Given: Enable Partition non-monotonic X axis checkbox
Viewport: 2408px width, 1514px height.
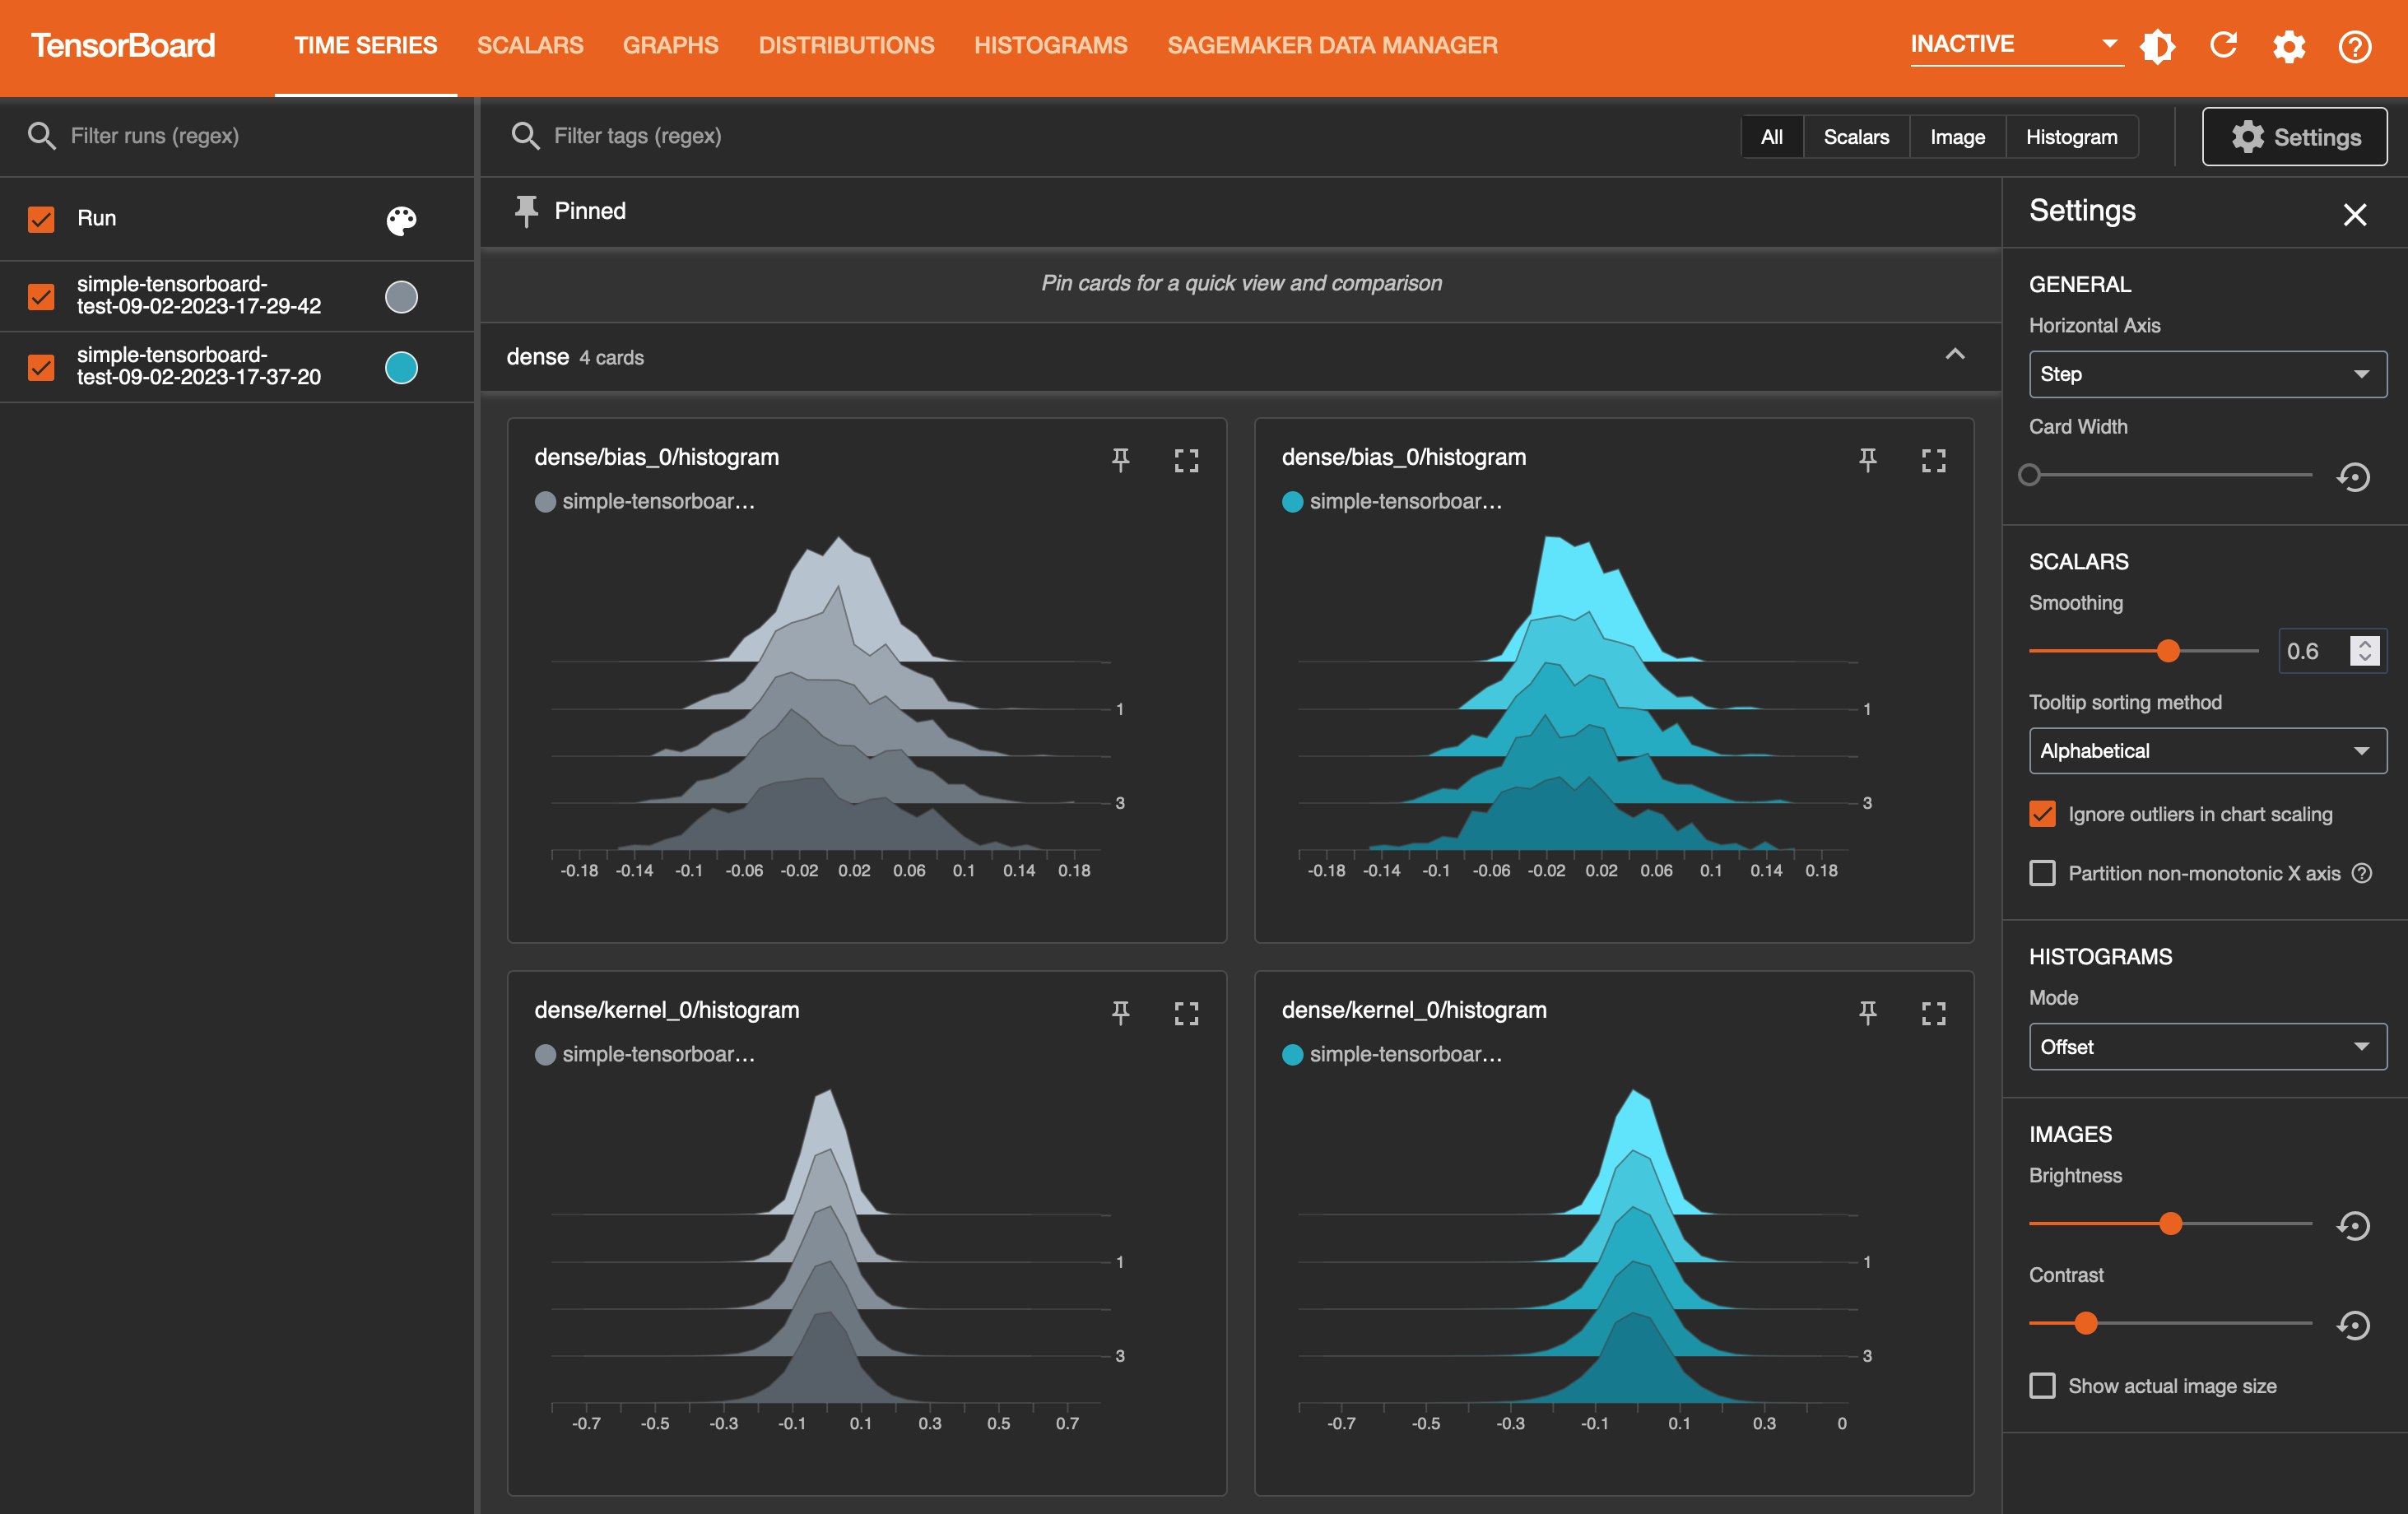Looking at the screenshot, I should click(x=2042, y=871).
